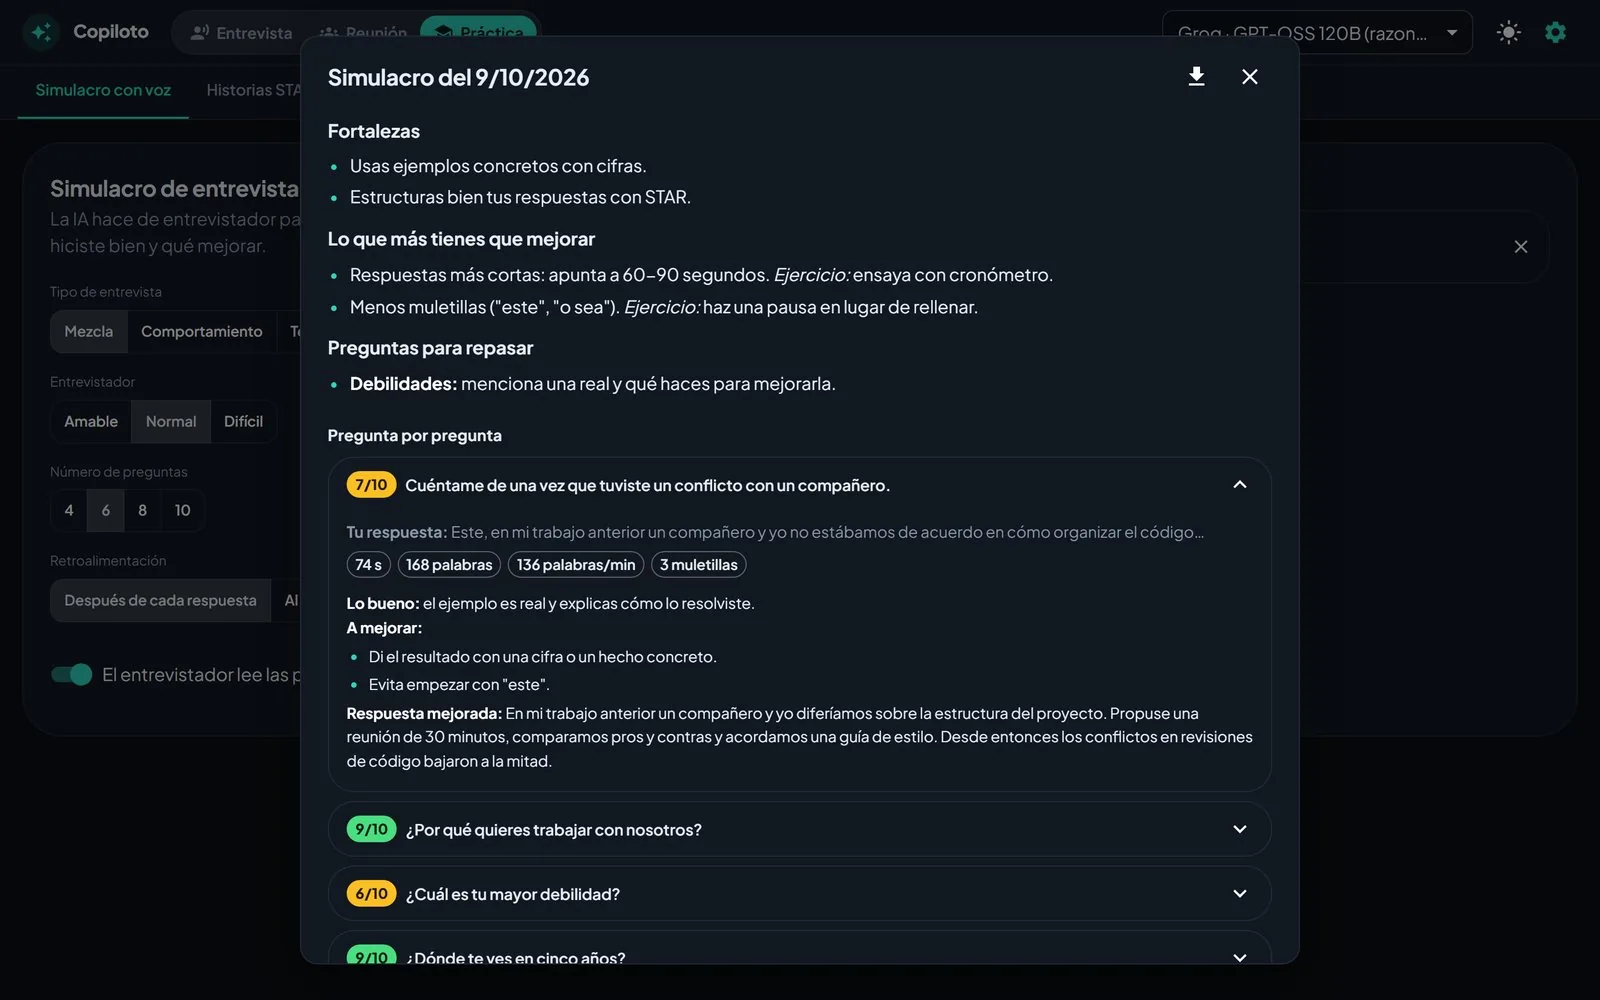Choose 8 as number of questions
Screen dimensions: 1600x1000
pyautogui.click(x=142, y=510)
